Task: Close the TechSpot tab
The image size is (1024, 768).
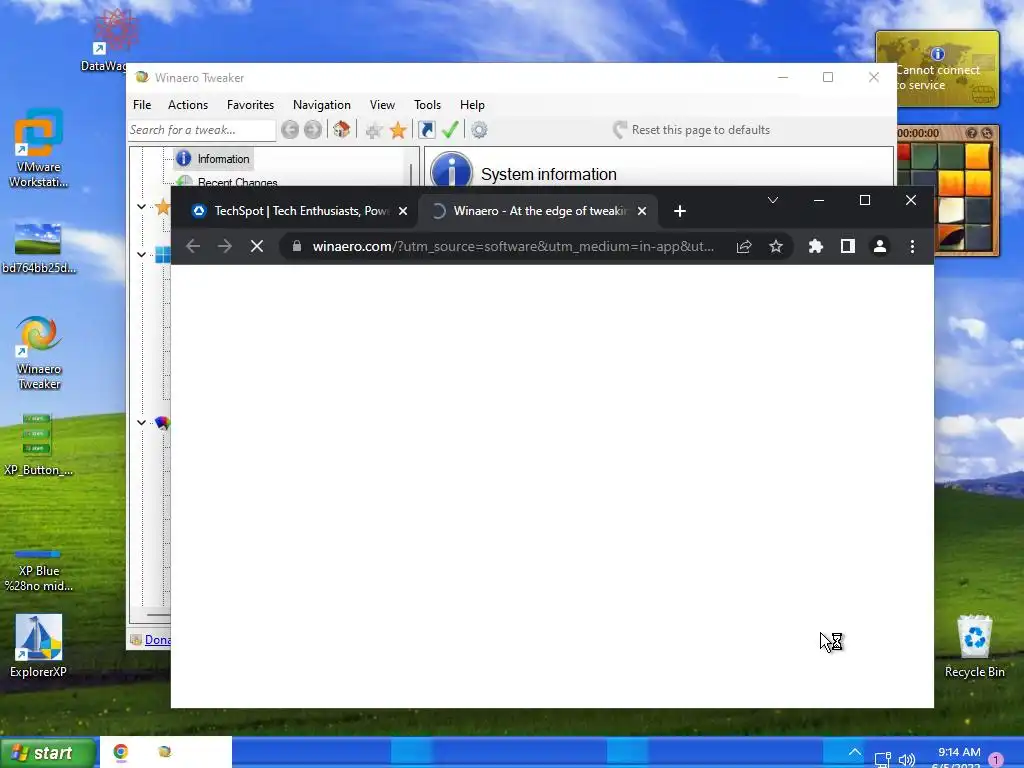Action: point(403,211)
